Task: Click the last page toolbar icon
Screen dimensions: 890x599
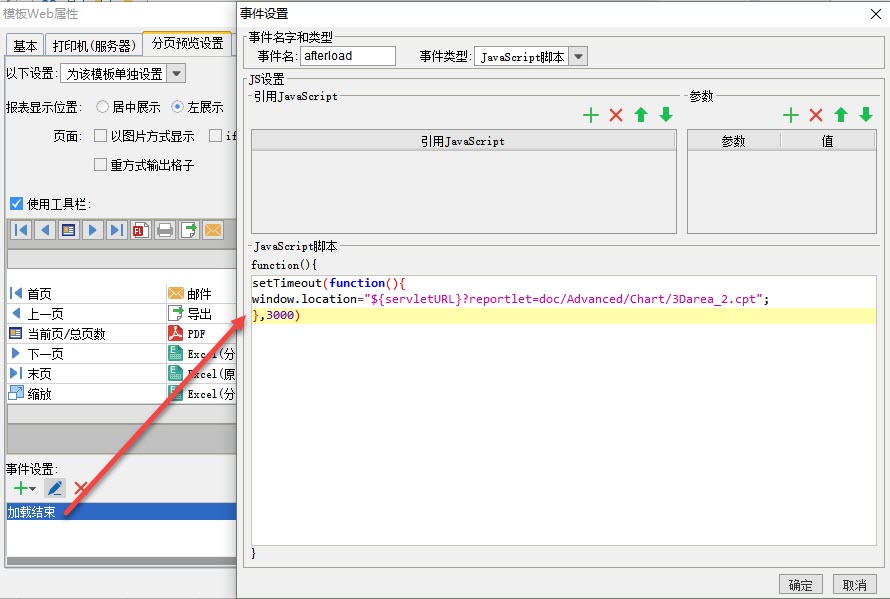Action: click(x=116, y=230)
